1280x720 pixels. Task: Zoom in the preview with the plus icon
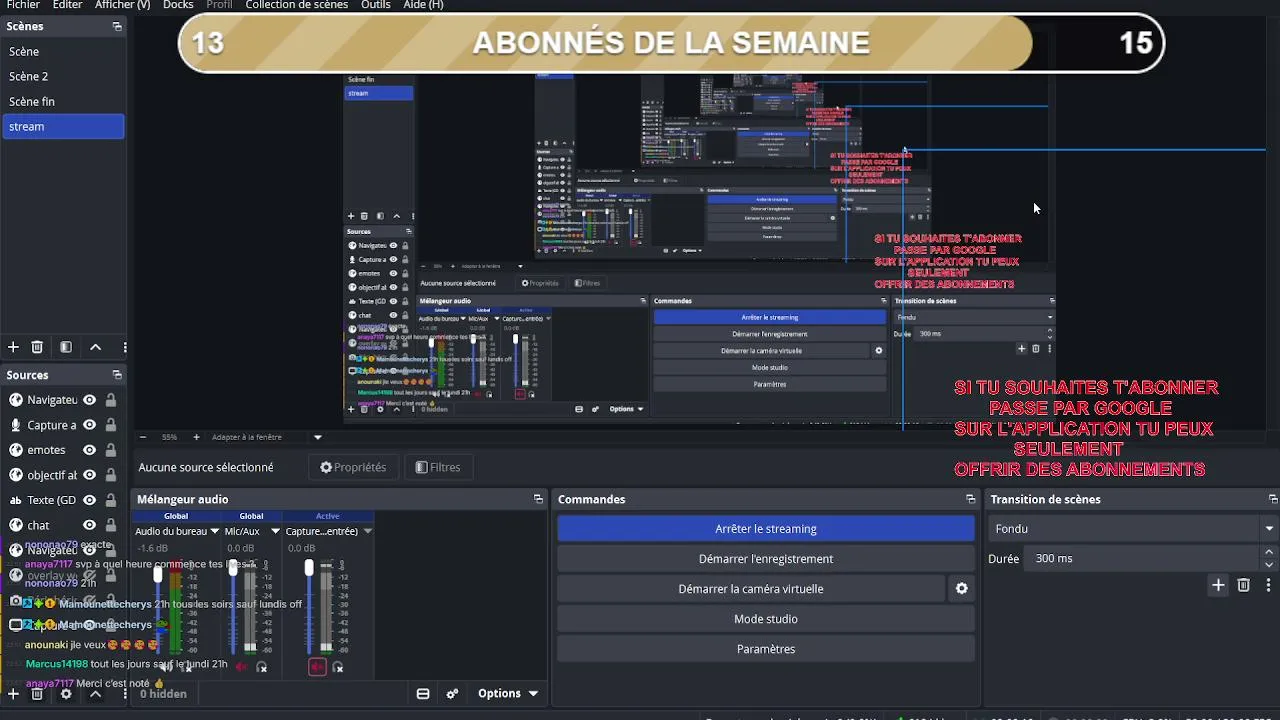[x=196, y=437]
